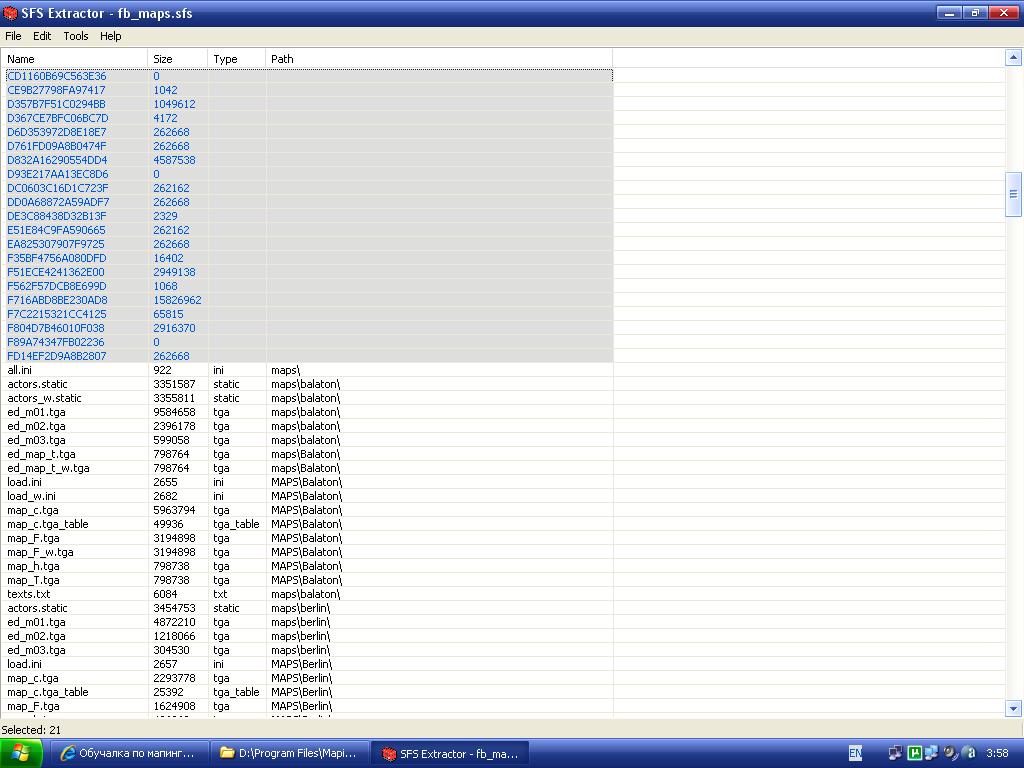Viewport: 1024px width, 768px height.
Task: Select the load_w.ini file row
Action: pos(307,496)
